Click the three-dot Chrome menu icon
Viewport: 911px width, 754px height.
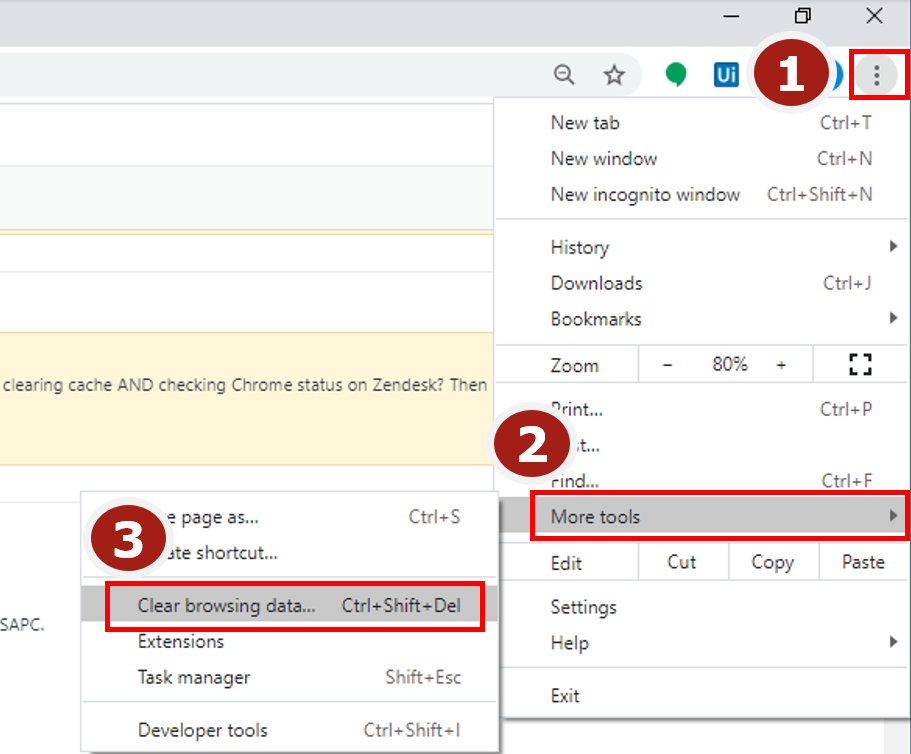[x=877, y=75]
